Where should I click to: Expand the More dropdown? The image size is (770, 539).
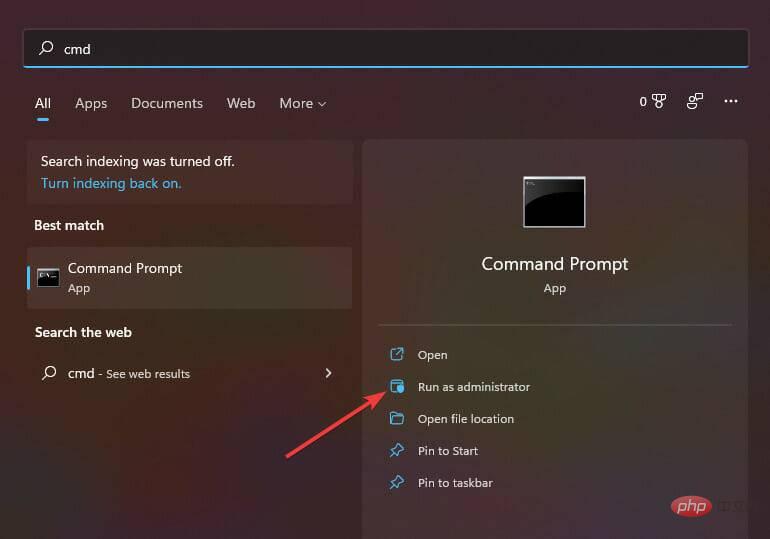click(302, 103)
